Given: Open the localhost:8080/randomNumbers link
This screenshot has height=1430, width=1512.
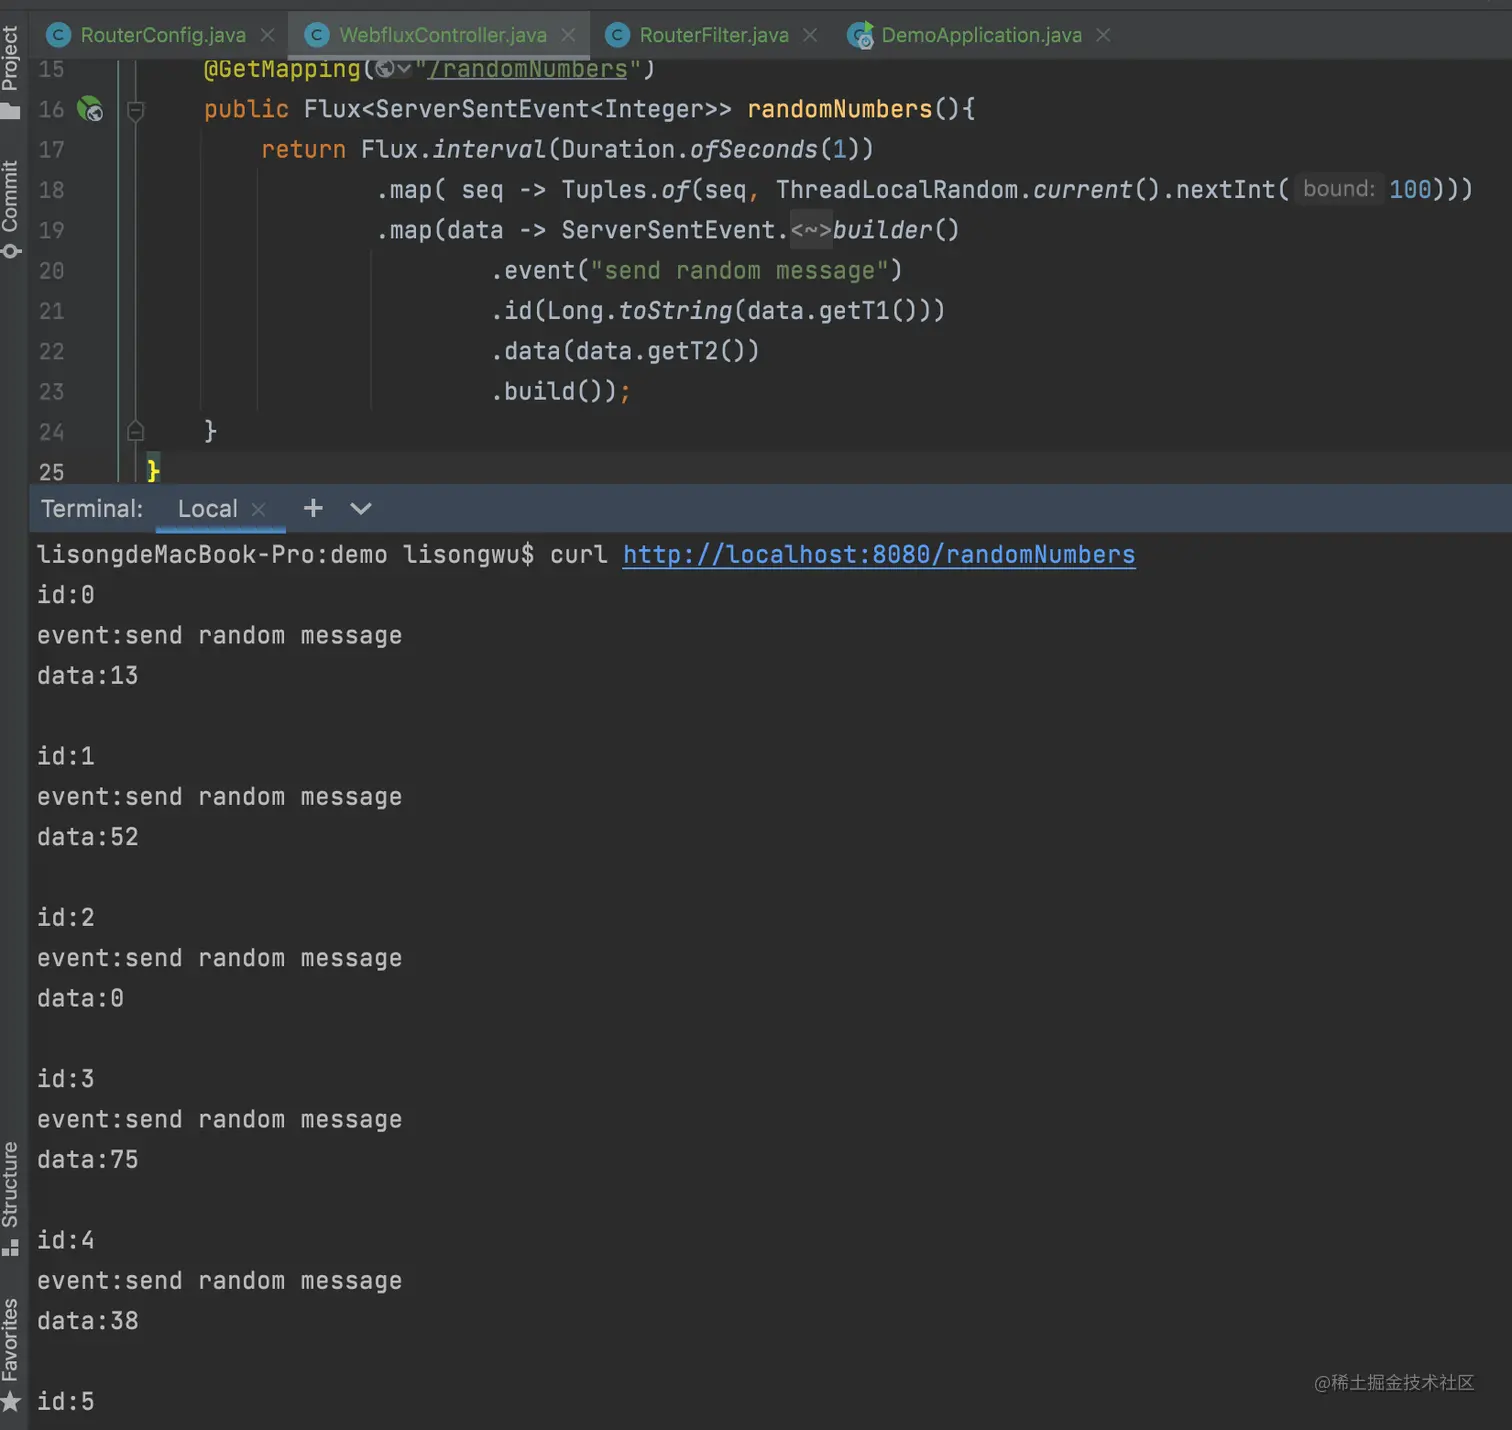Looking at the screenshot, I should click(879, 554).
